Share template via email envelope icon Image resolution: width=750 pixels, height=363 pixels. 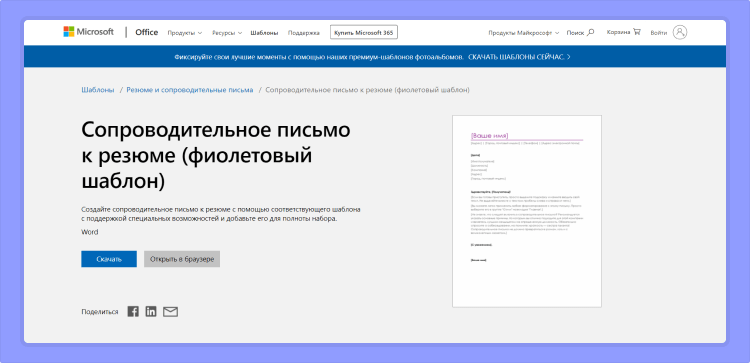coord(170,312)
